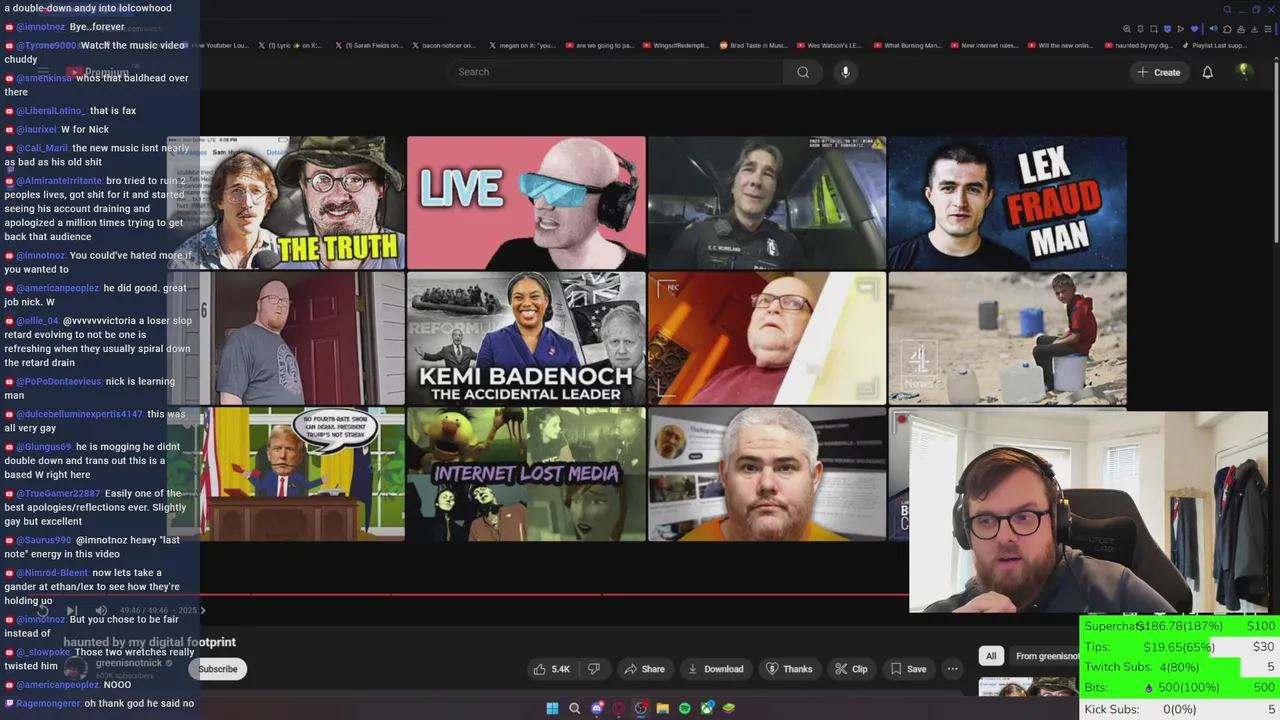Open the orange jumpsuit mugshot video thumbnail

(x=767, y=474)
